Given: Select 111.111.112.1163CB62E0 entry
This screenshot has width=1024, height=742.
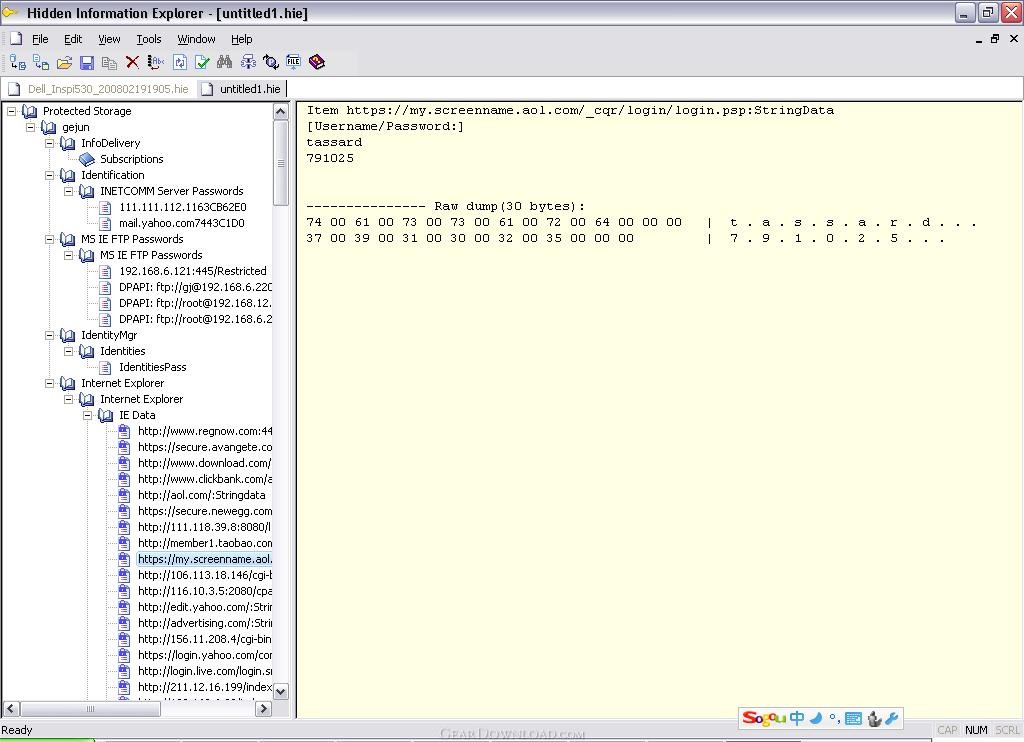Looking at the screenshot, I should [x=183, y=207].
